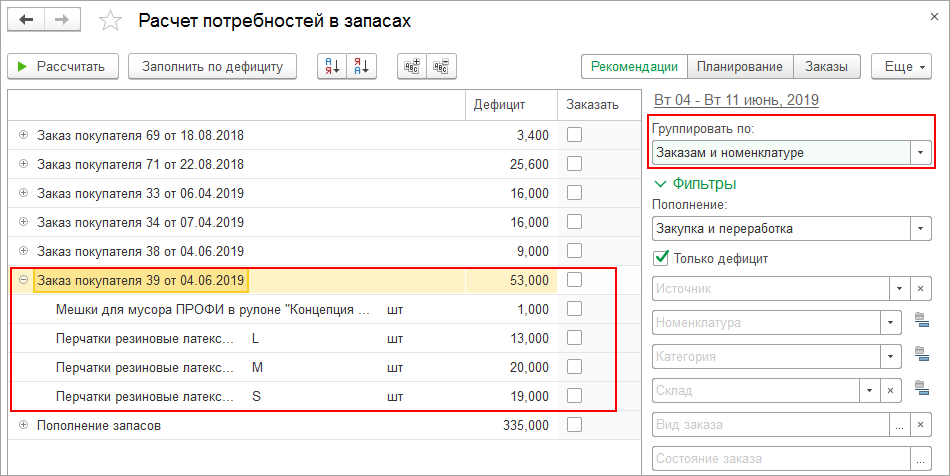This screenshot has width=950, height=476.
Task: Click the back navigation arrow
Action: point(25,20)
